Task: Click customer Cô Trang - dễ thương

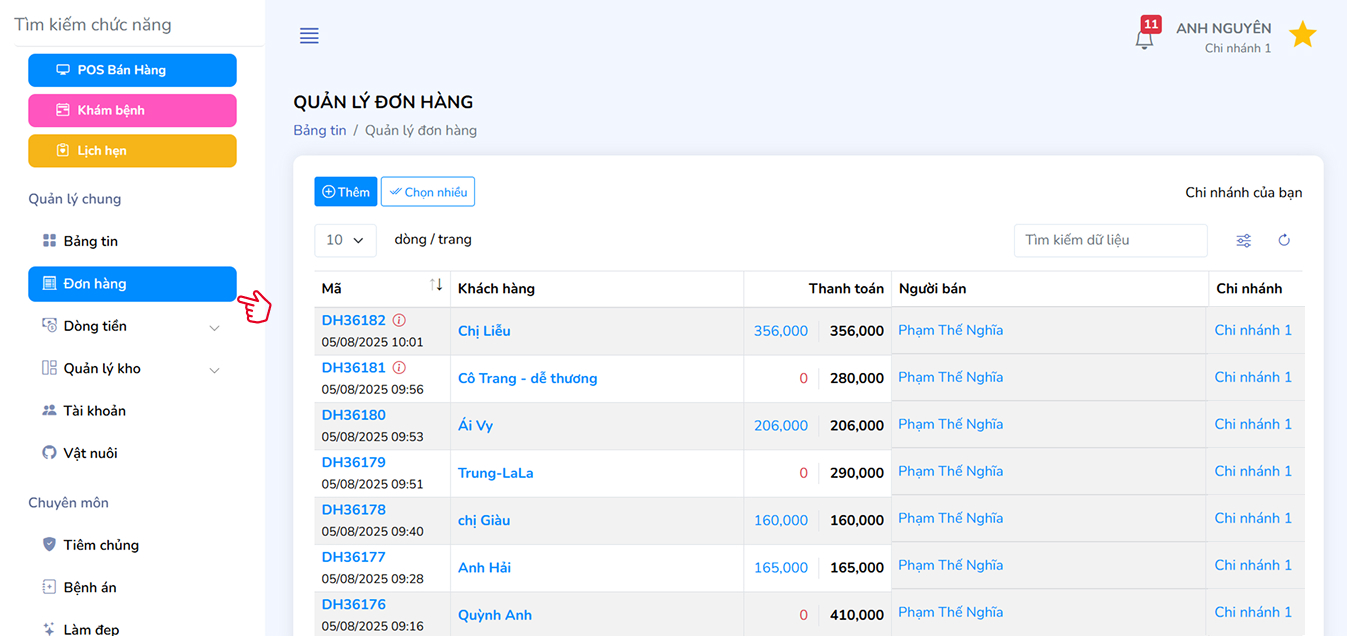Action: [x=527, y=378]
